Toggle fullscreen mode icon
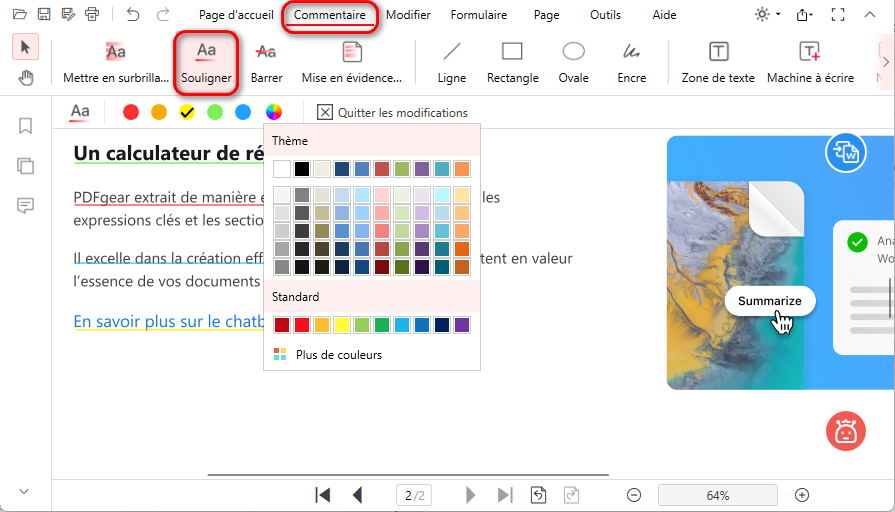 (x=838, y=14)
